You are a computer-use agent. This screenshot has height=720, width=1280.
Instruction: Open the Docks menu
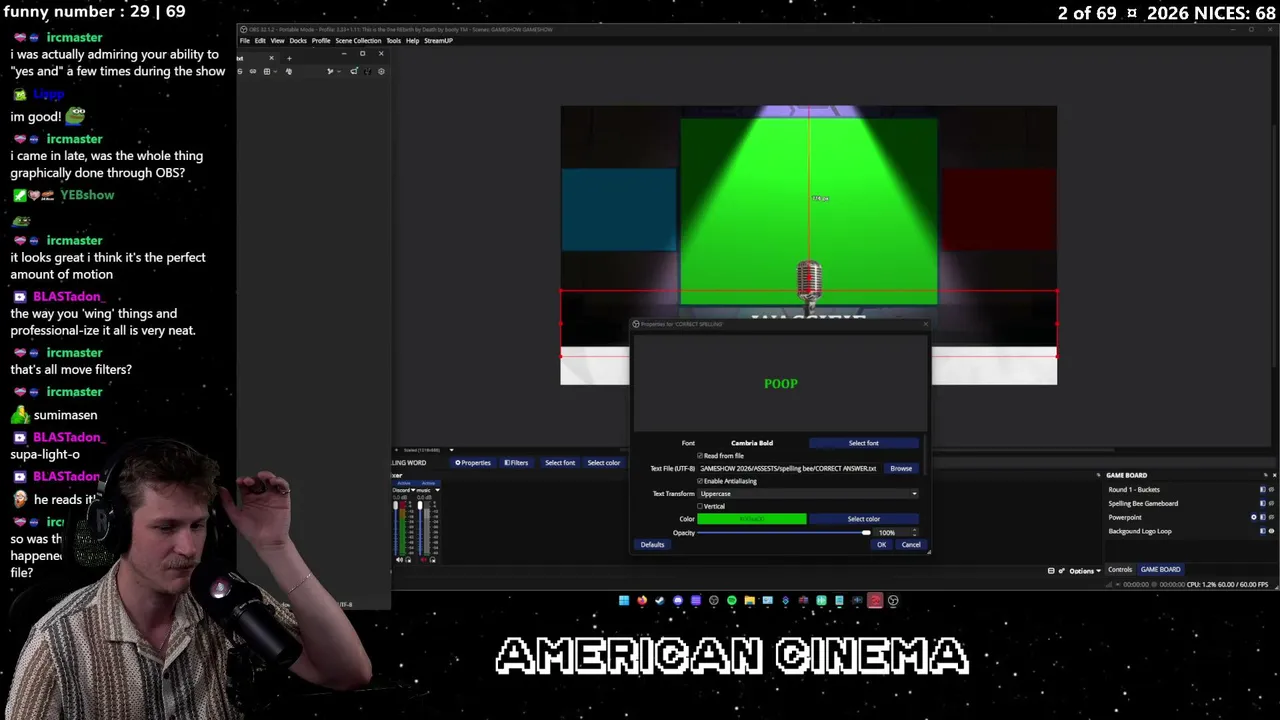tap(298, 41)
